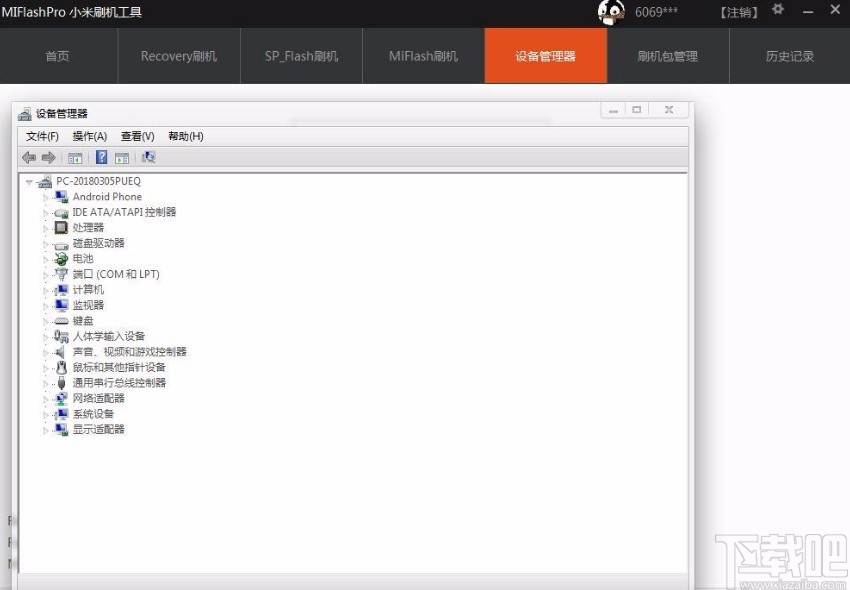Select the 设备管理器 tab
Image resolution: width=850 pixels, height=590 pixels.
pos(546,56)
